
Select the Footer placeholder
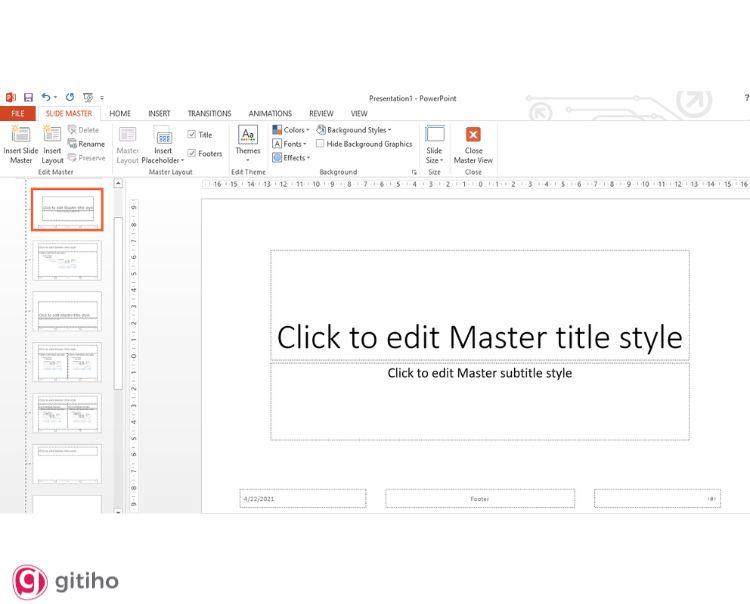coord(480,498)
